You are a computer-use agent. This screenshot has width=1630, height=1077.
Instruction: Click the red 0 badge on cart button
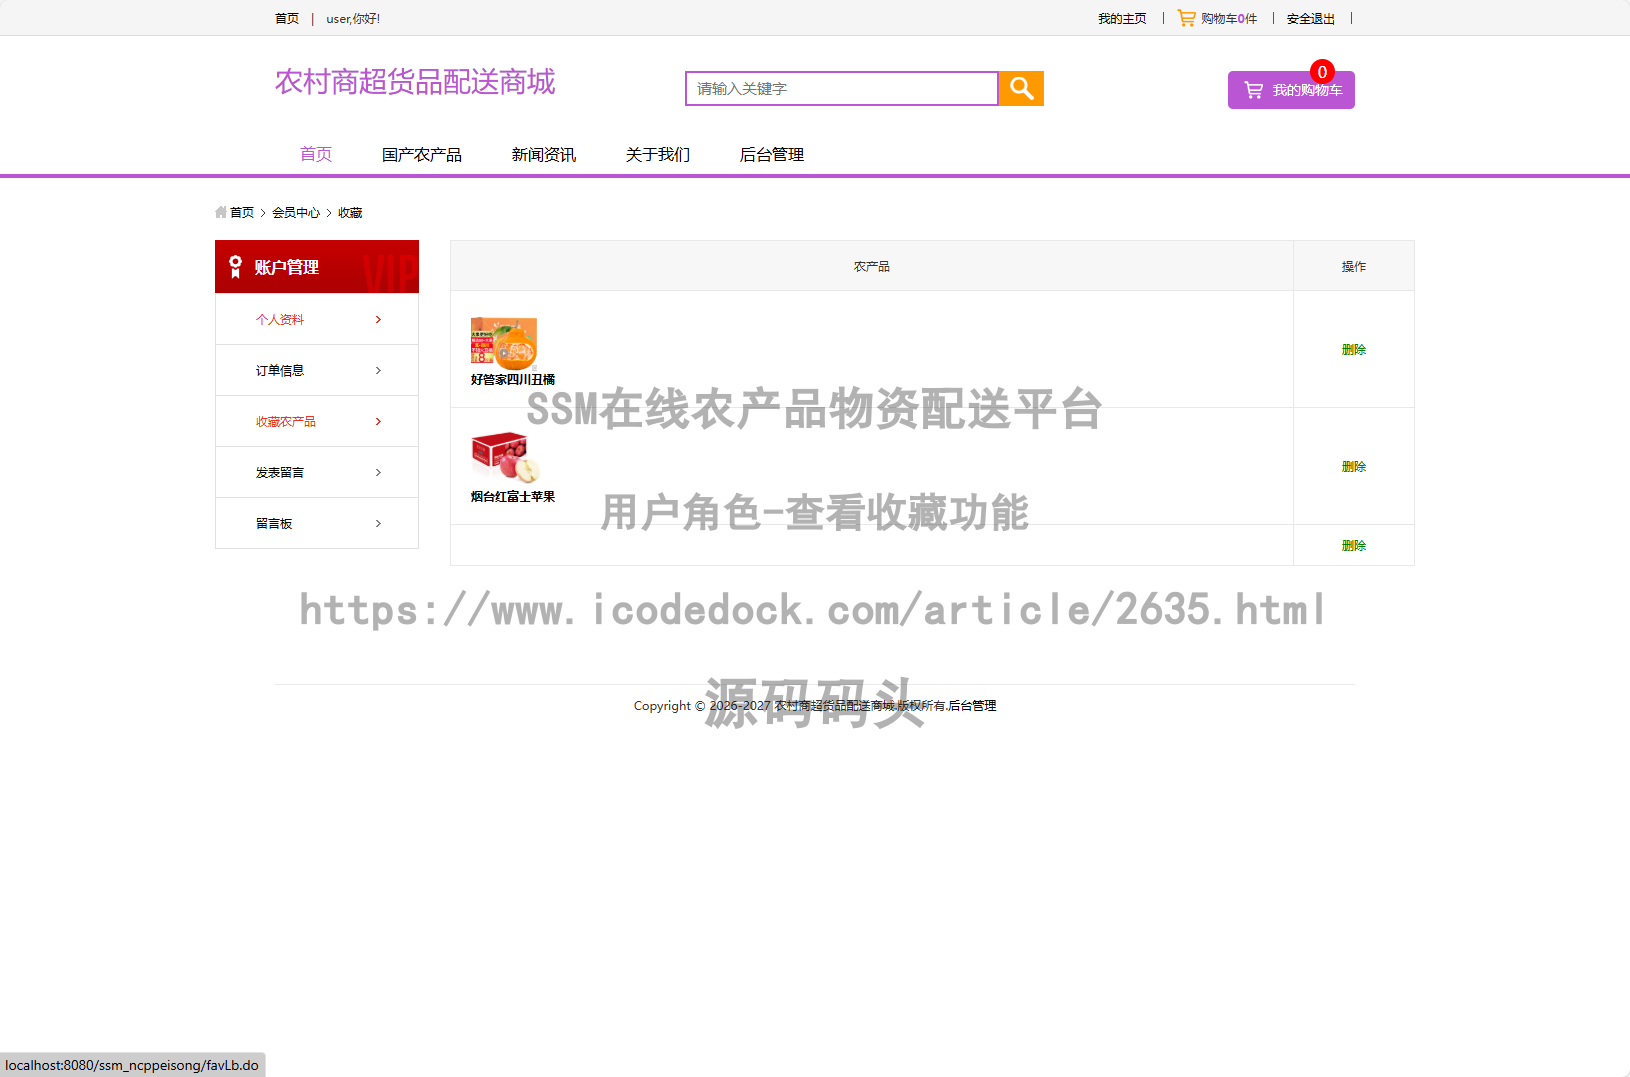1321,72
